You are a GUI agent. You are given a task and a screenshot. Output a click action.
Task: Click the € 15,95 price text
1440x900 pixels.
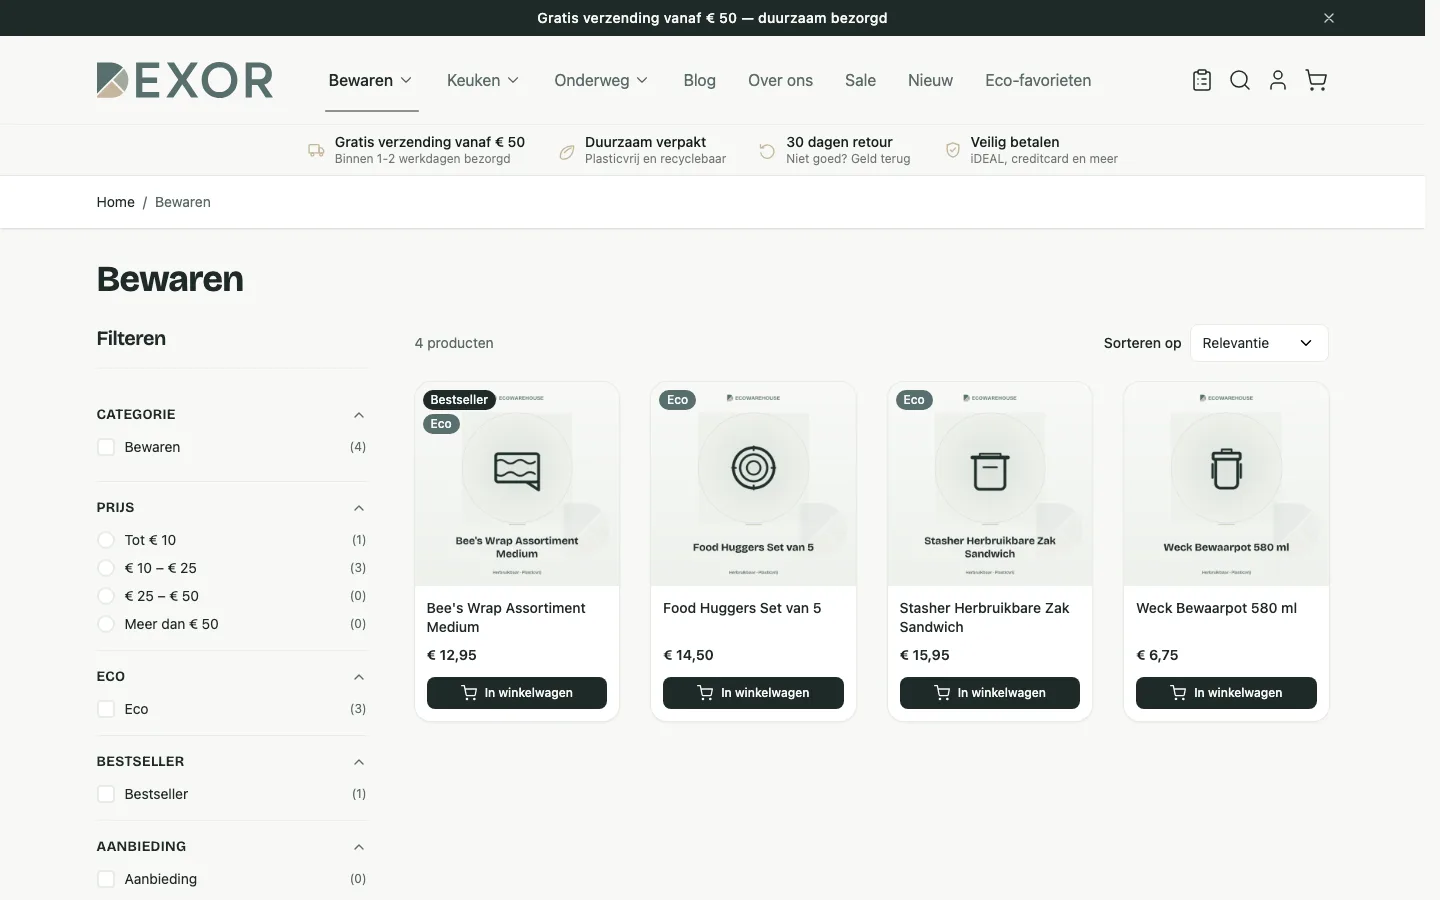[925, 655]
